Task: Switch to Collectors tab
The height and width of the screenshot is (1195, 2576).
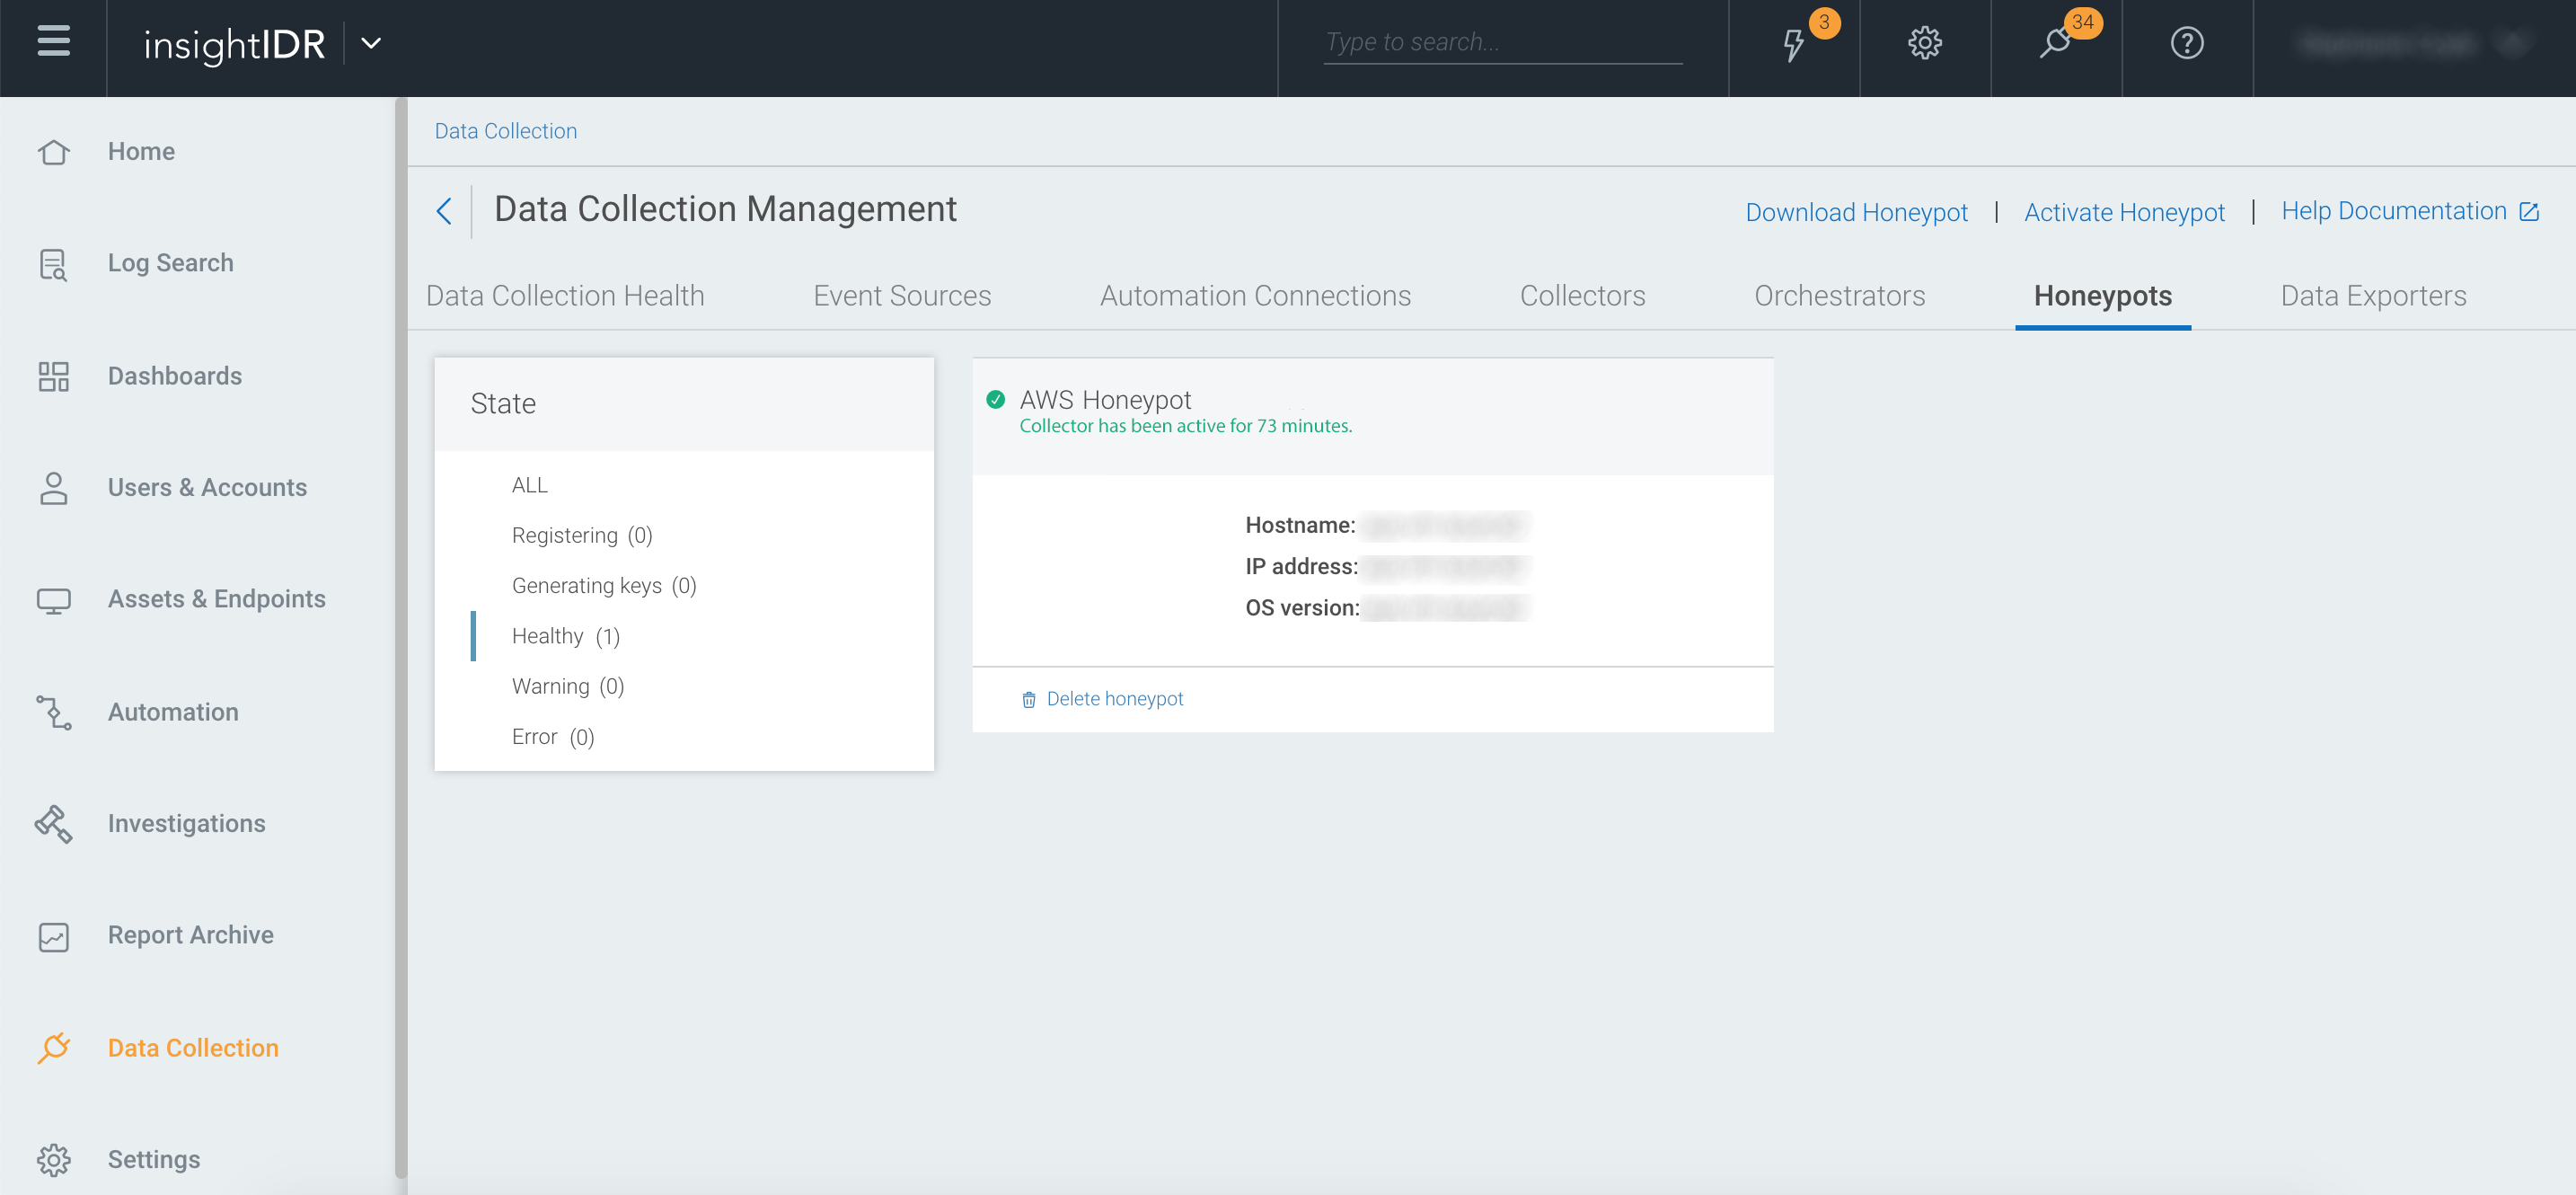Action: click(1582, 296)
